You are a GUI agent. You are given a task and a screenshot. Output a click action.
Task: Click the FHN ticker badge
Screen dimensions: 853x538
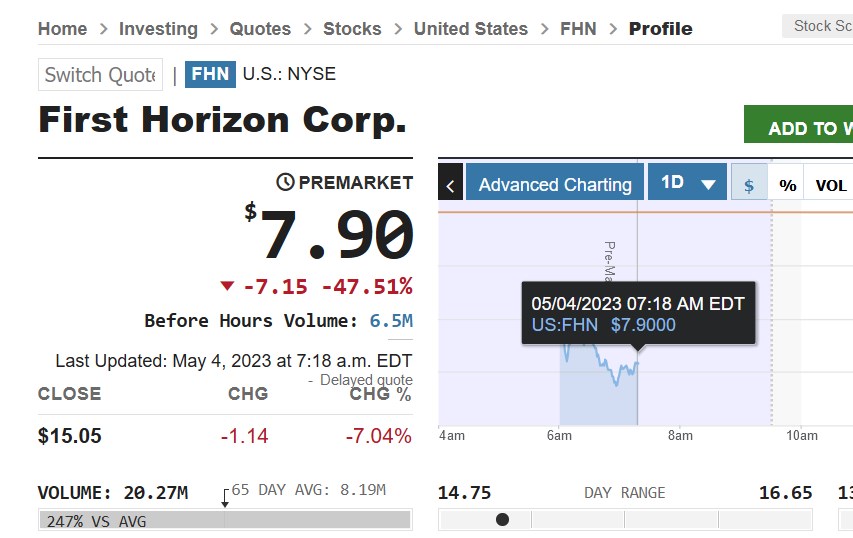tap(210, 74)
